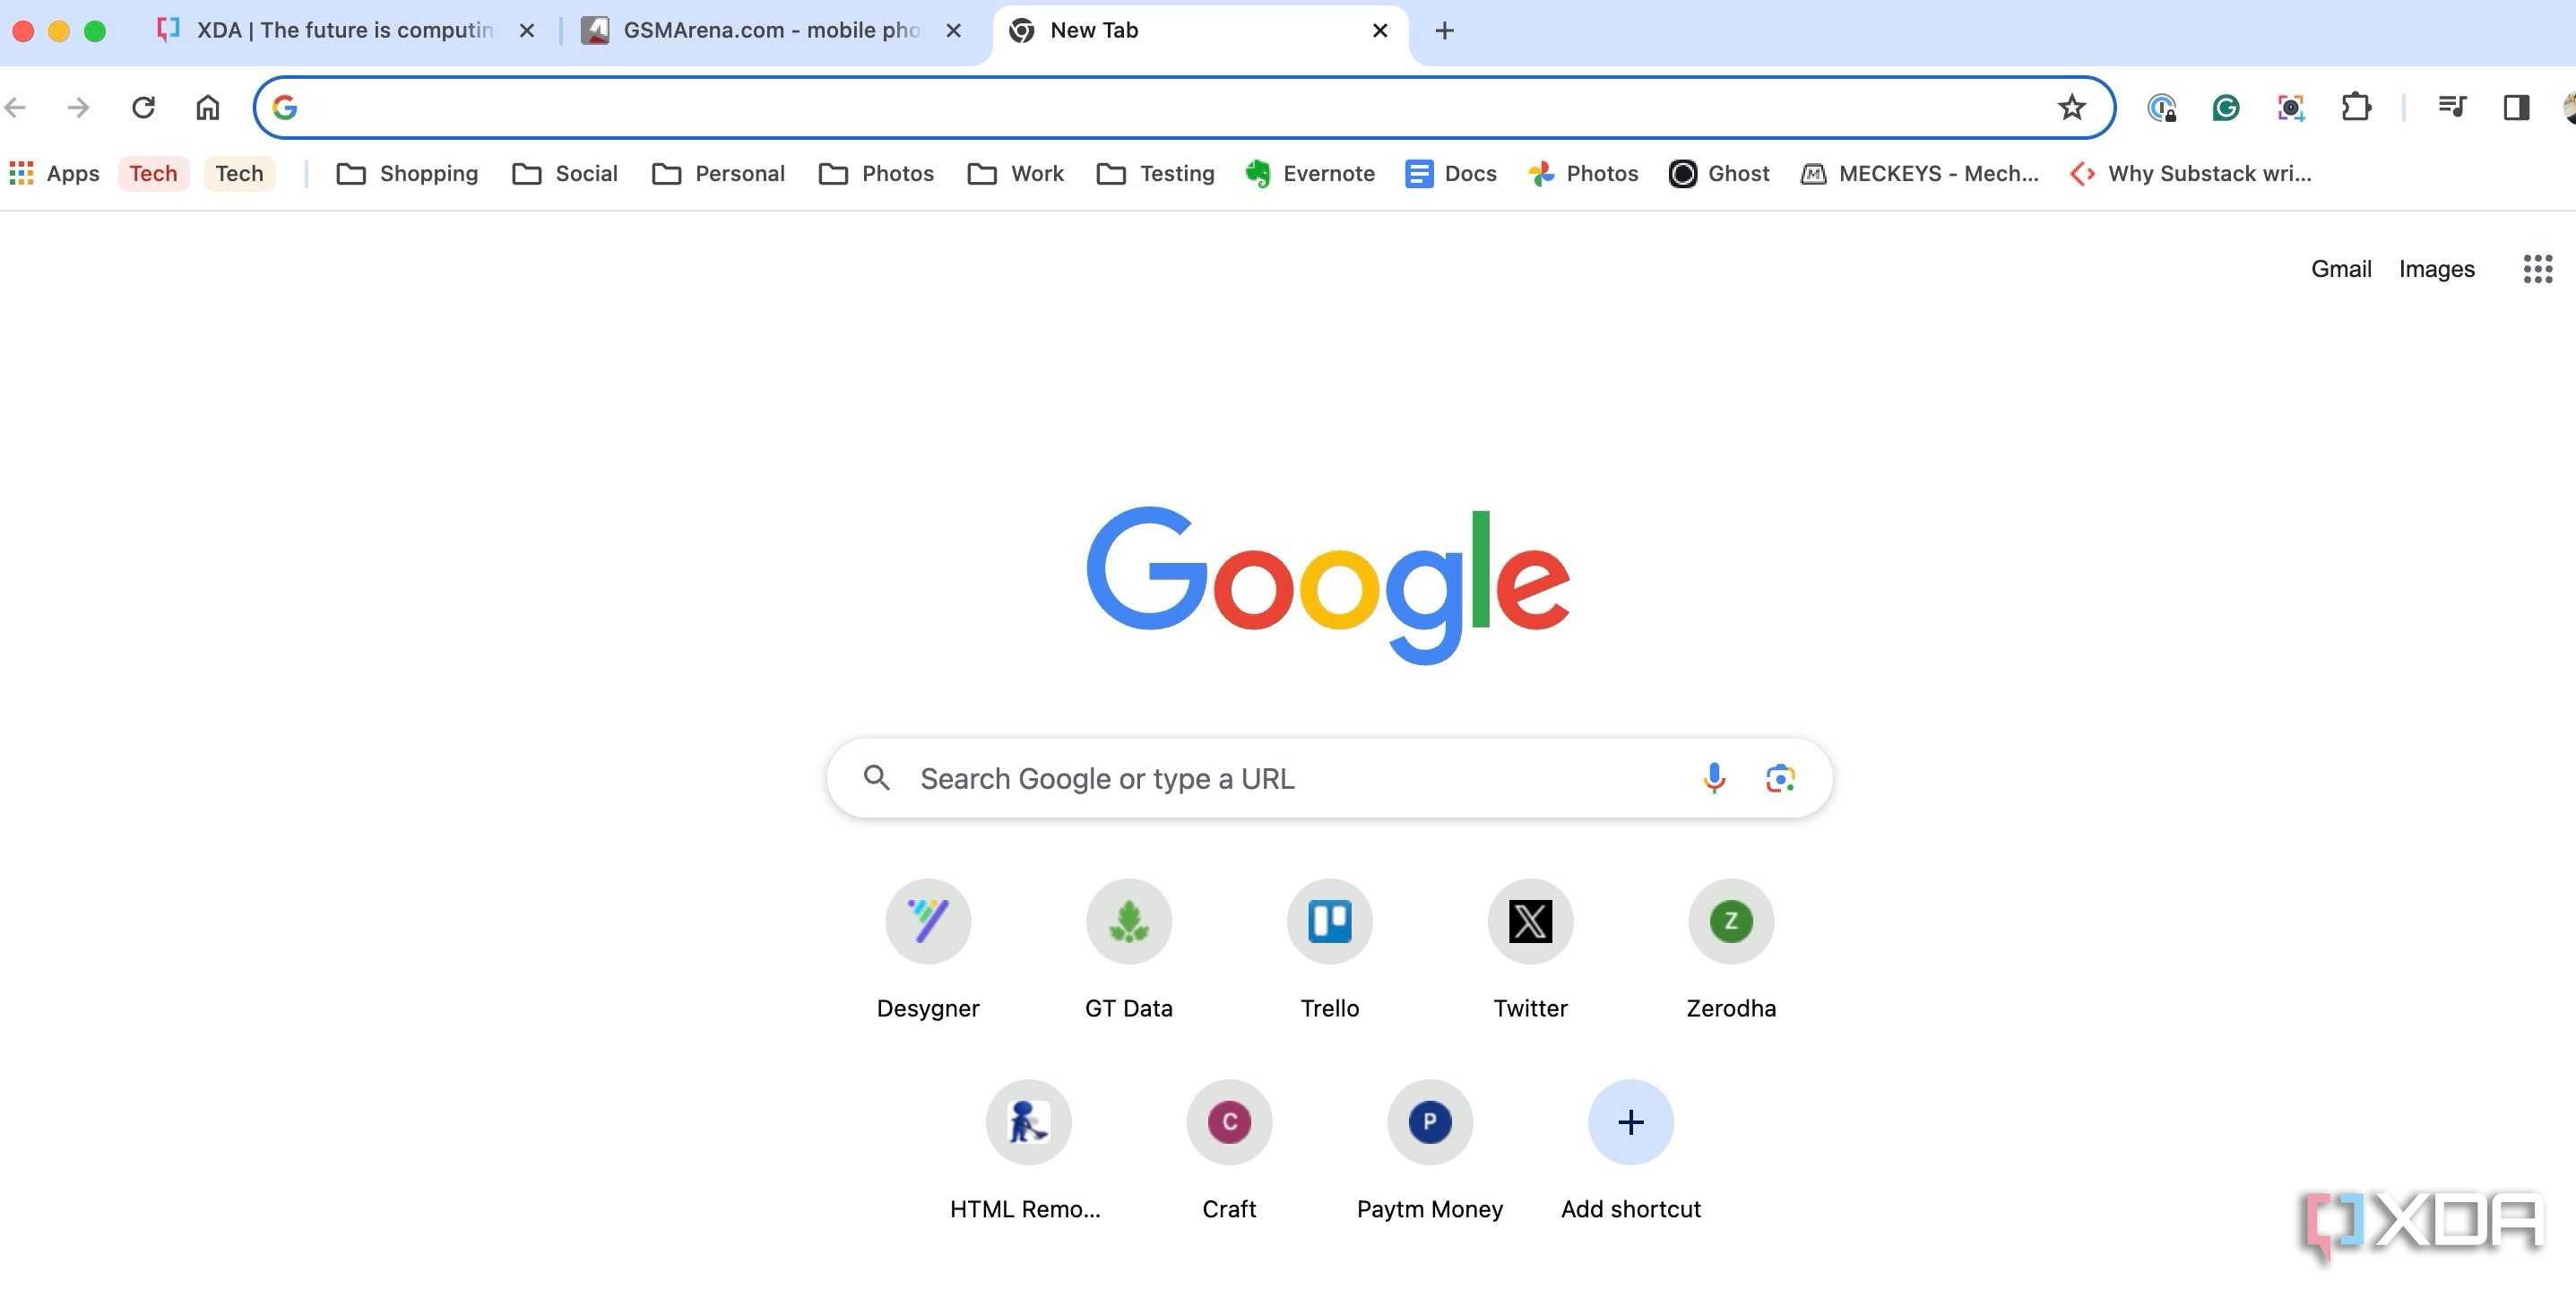Image resolution: width=2576 pixels, height=1298 pixels.
Task: Focus the address bar
Action: pos(1183,107)
